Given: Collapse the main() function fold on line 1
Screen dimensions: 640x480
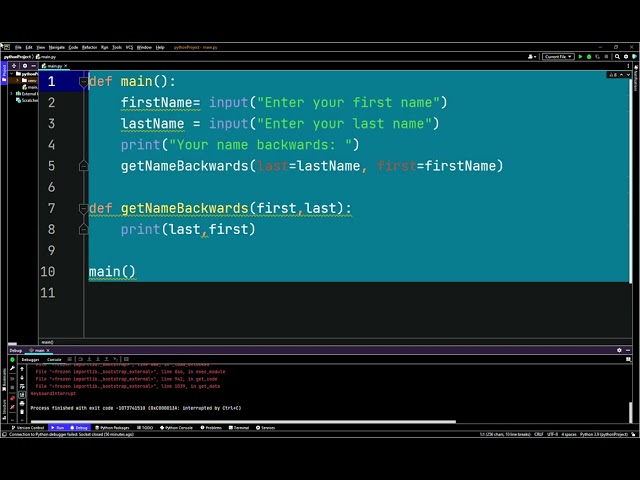Looking at the screenshot, I should 83,82.
